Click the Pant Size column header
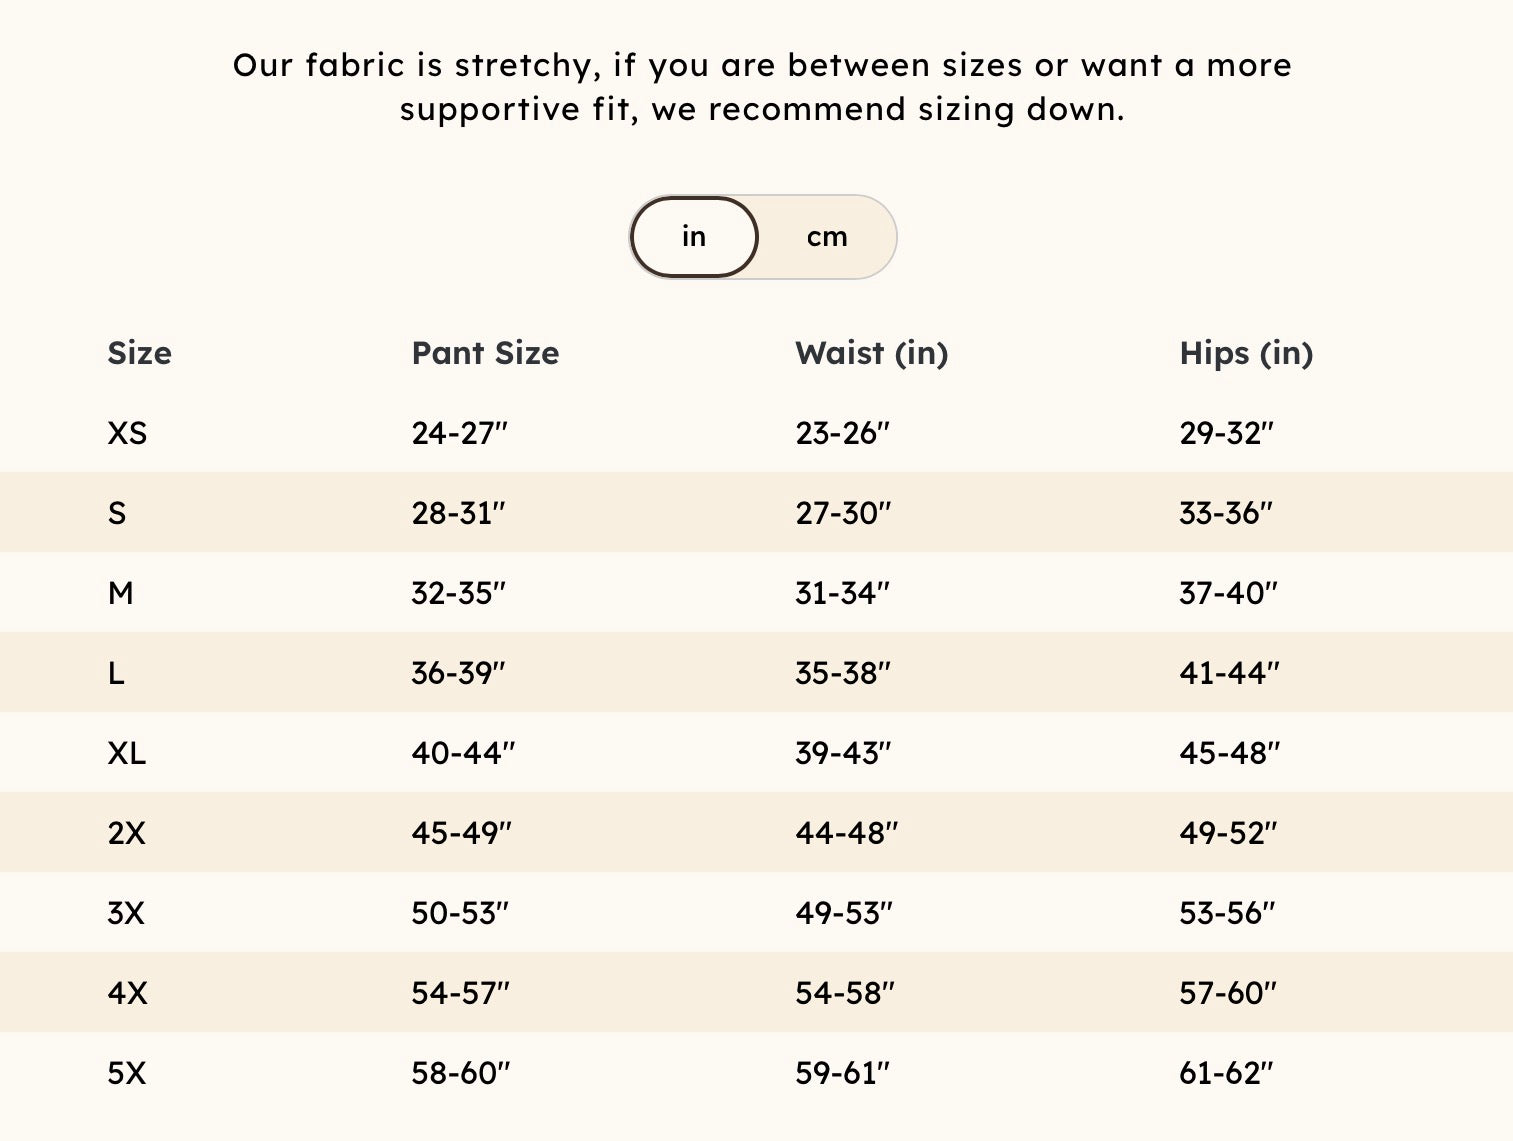Viewport: 1513px width, 1141px height. tap(485, 353)
